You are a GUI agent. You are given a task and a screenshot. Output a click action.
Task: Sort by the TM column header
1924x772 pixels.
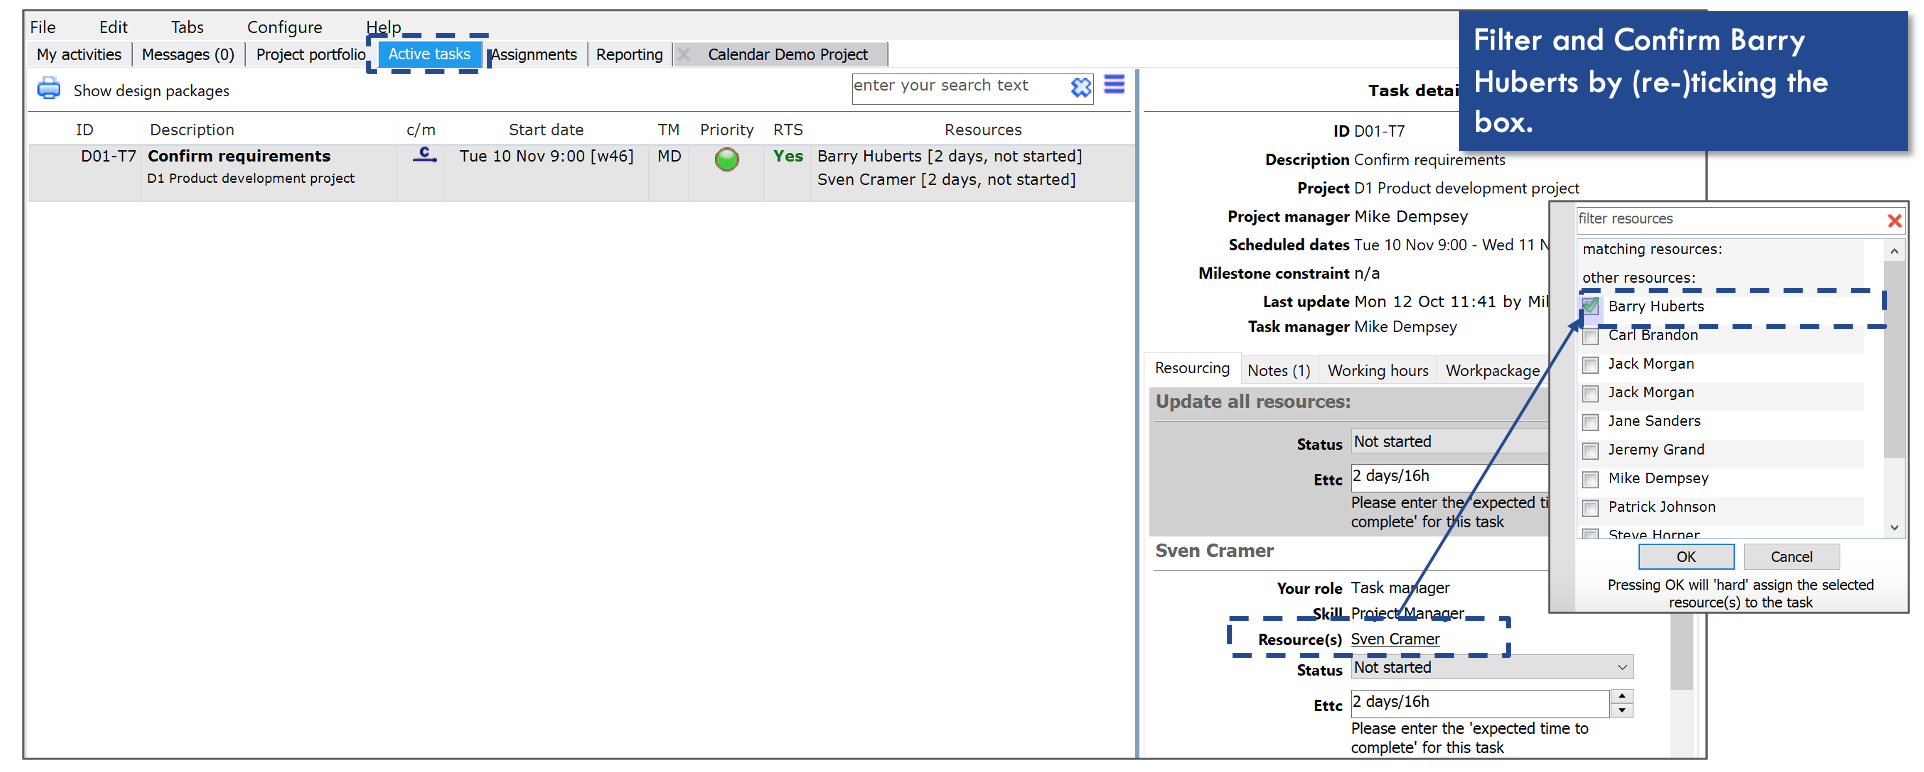[x=668, y=130]
